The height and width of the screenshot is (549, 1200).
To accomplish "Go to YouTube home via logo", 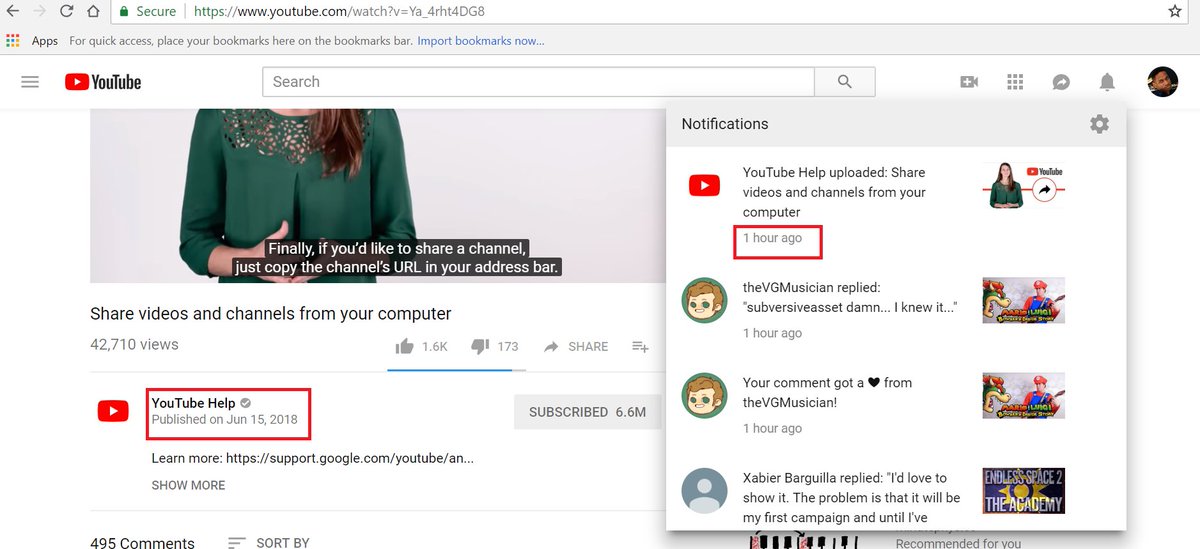I will (103, 82).
